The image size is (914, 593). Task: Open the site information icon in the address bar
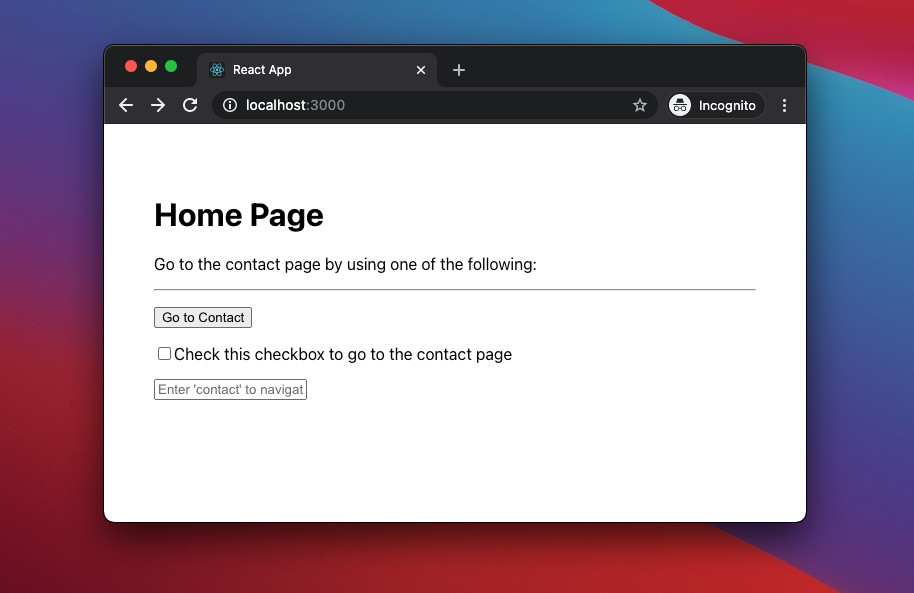(x=230, y=105)
